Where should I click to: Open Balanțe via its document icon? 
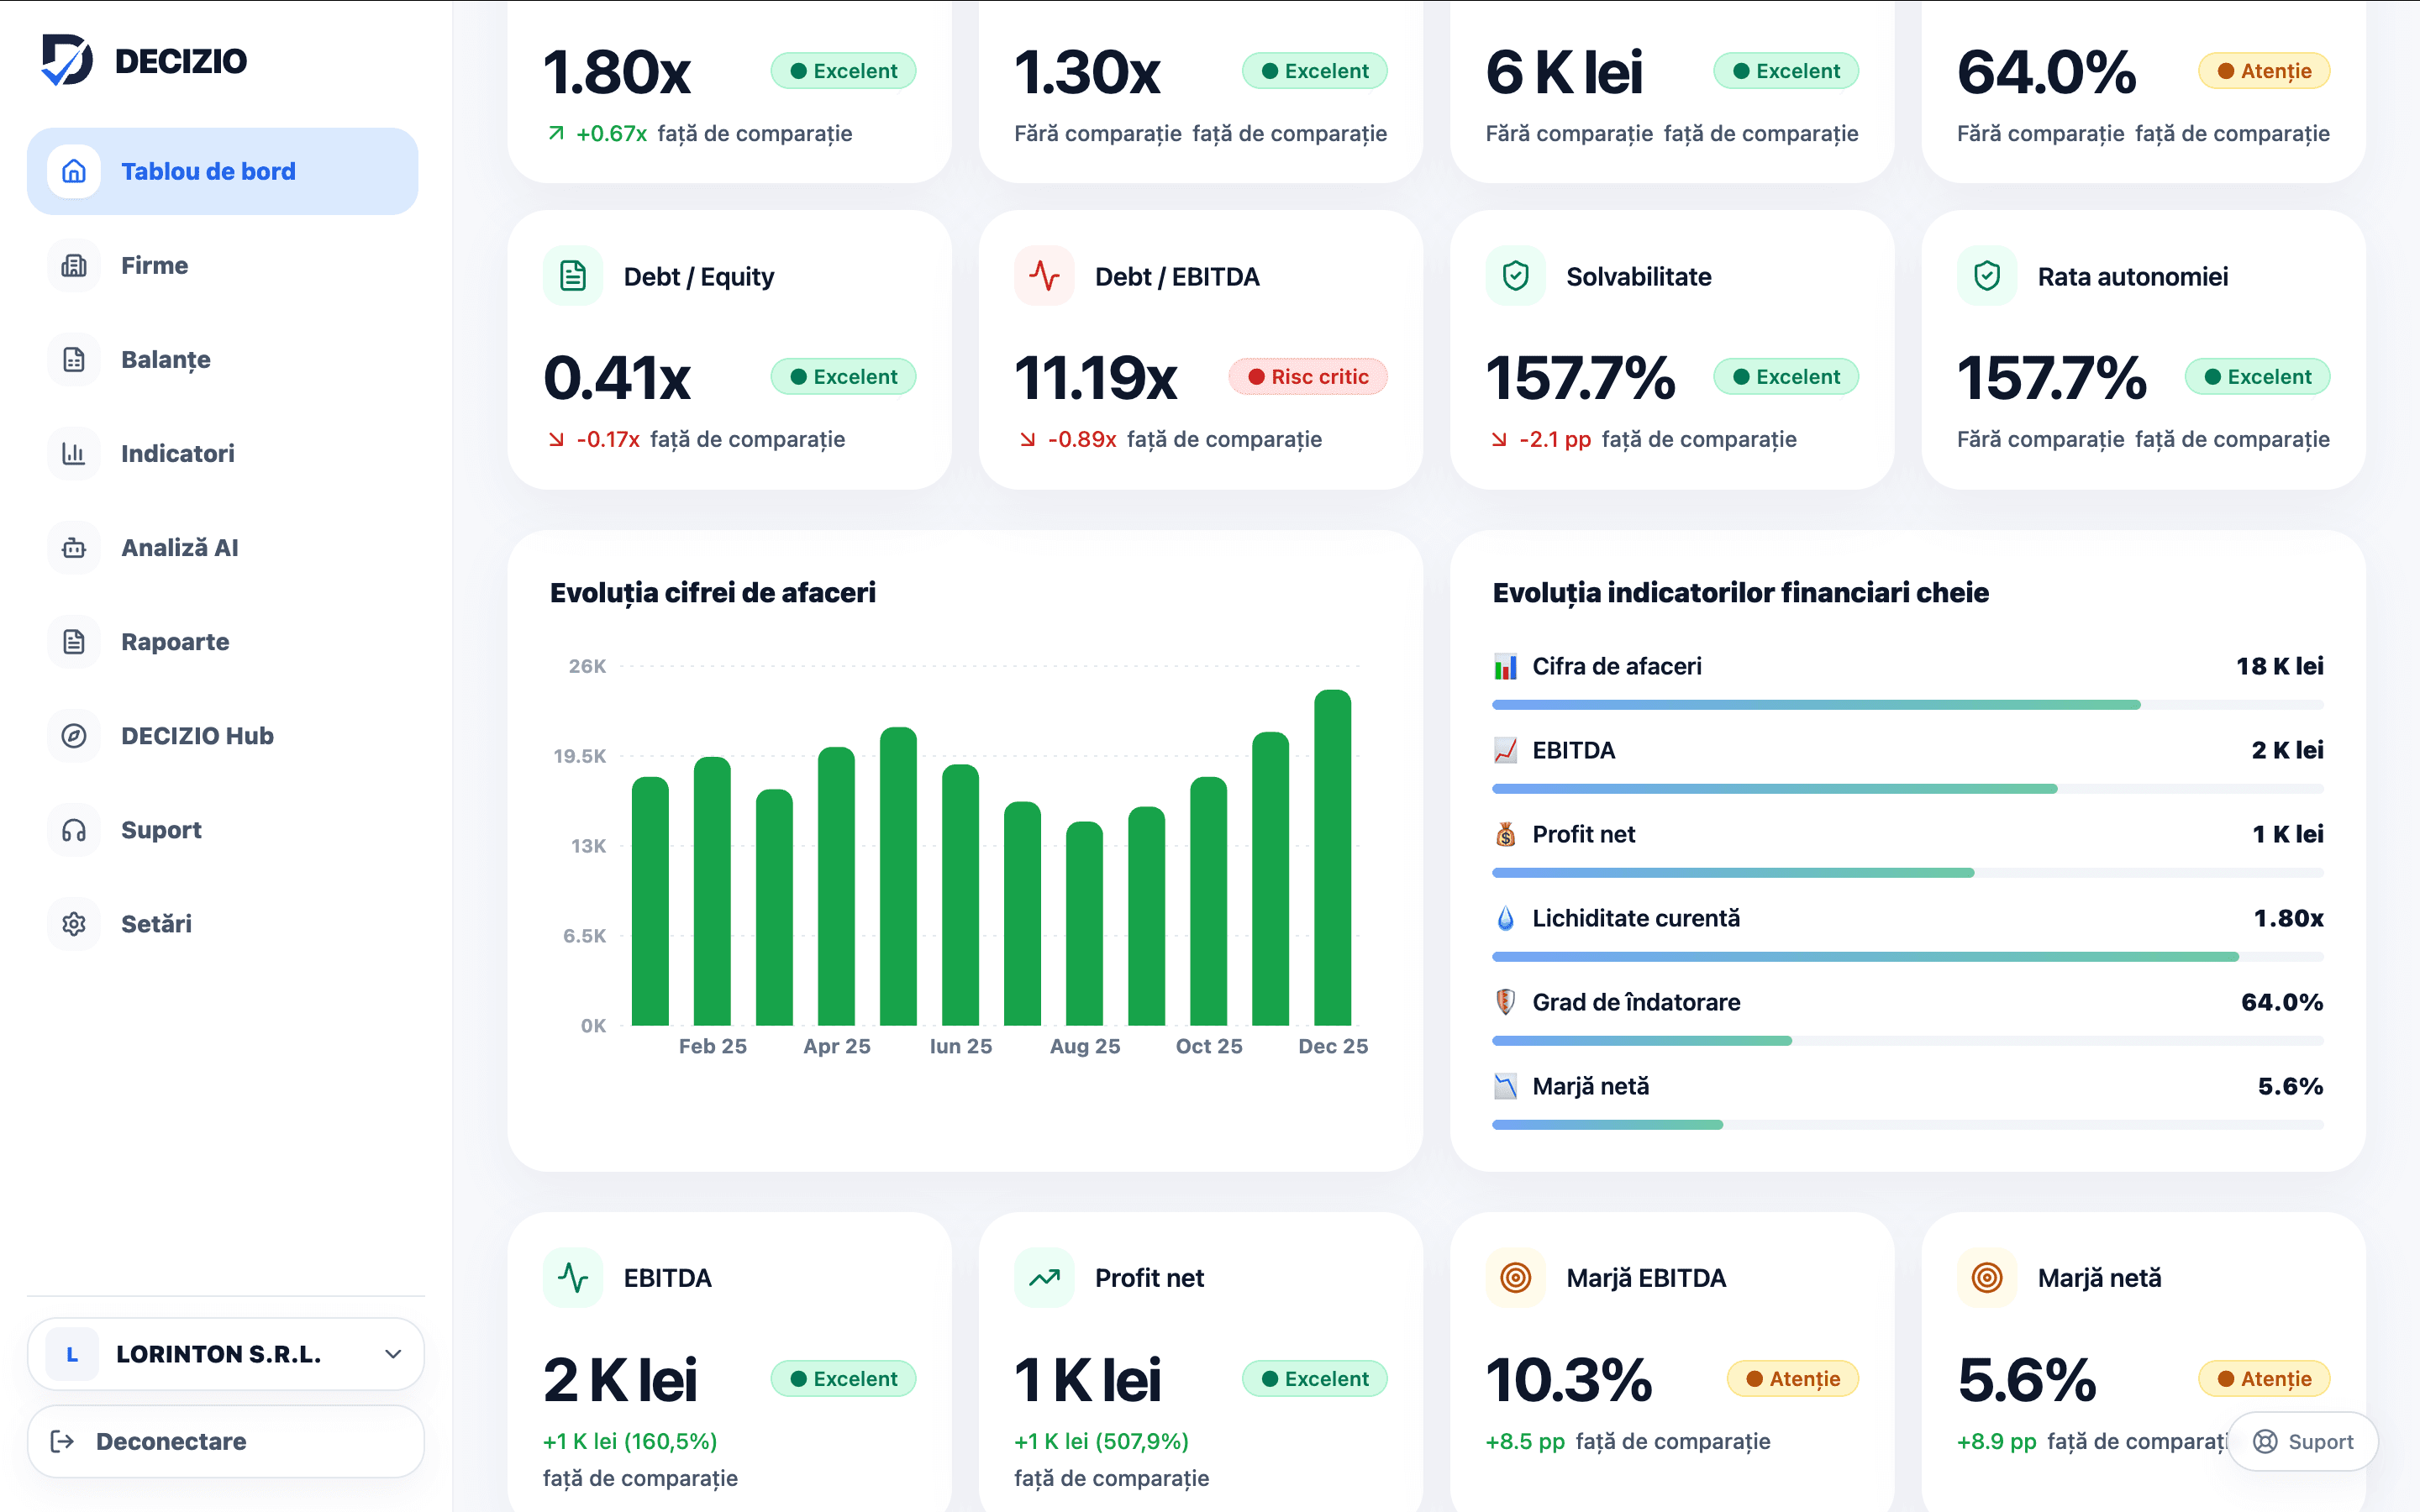click(74, 360)
